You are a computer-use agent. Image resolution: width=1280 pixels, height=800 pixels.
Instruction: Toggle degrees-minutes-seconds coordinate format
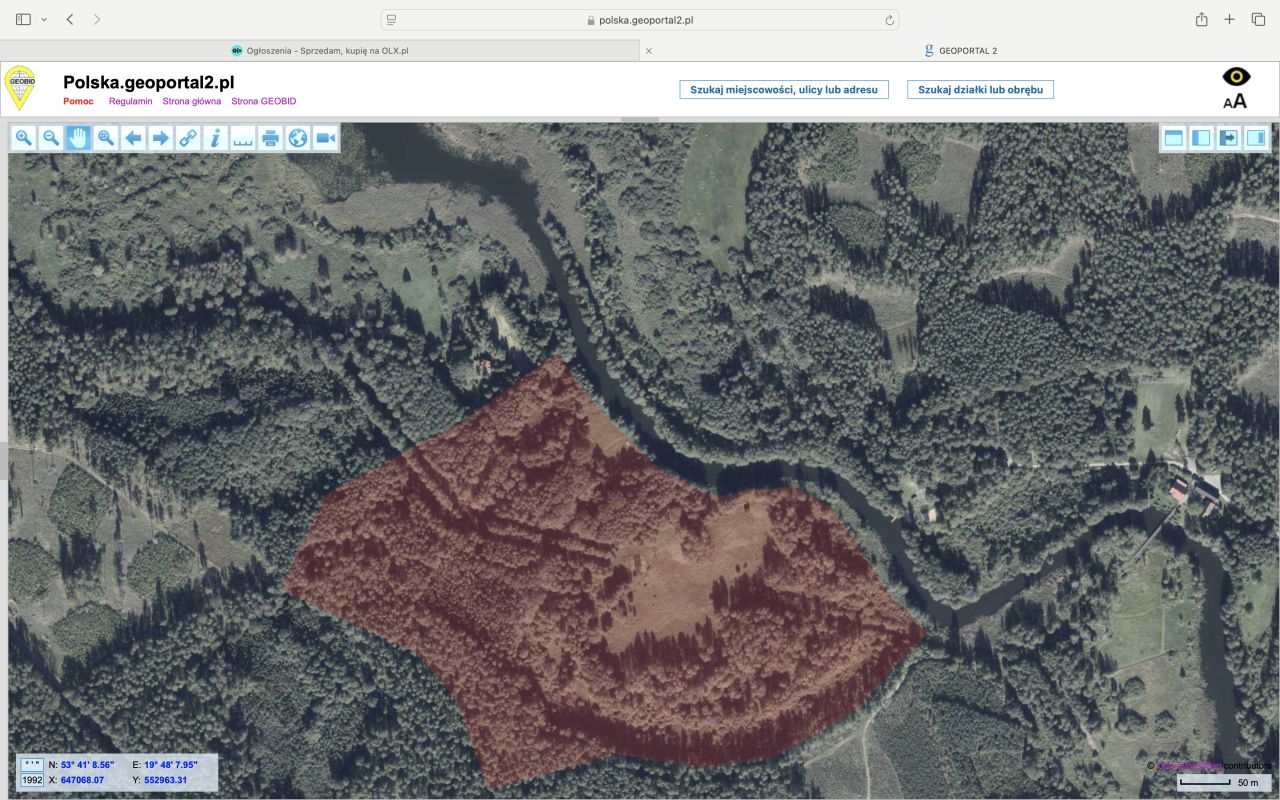32,764
